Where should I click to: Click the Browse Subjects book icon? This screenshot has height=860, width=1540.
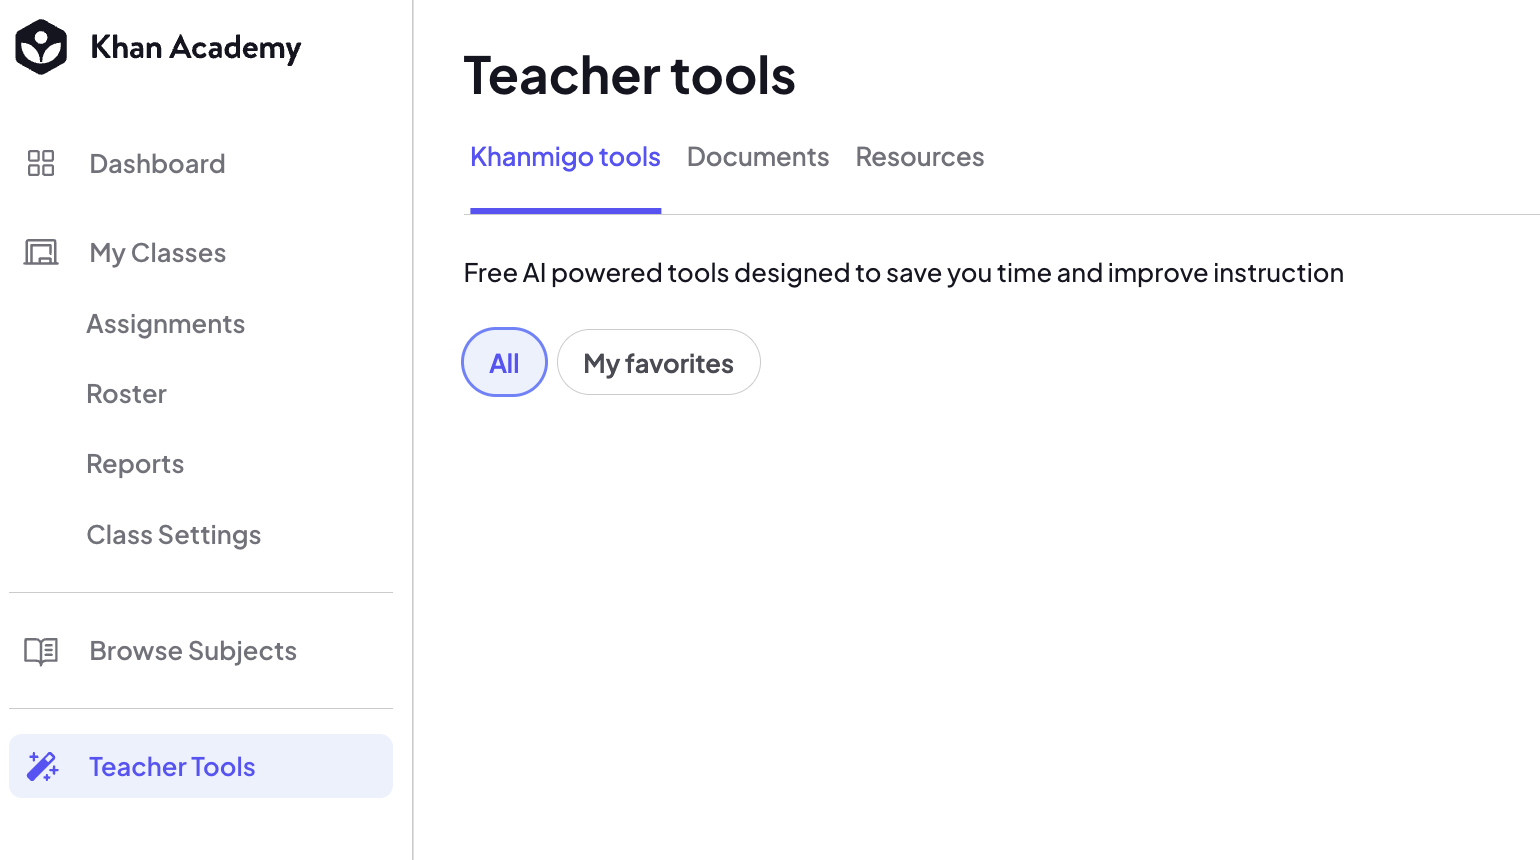pos(41,651)
